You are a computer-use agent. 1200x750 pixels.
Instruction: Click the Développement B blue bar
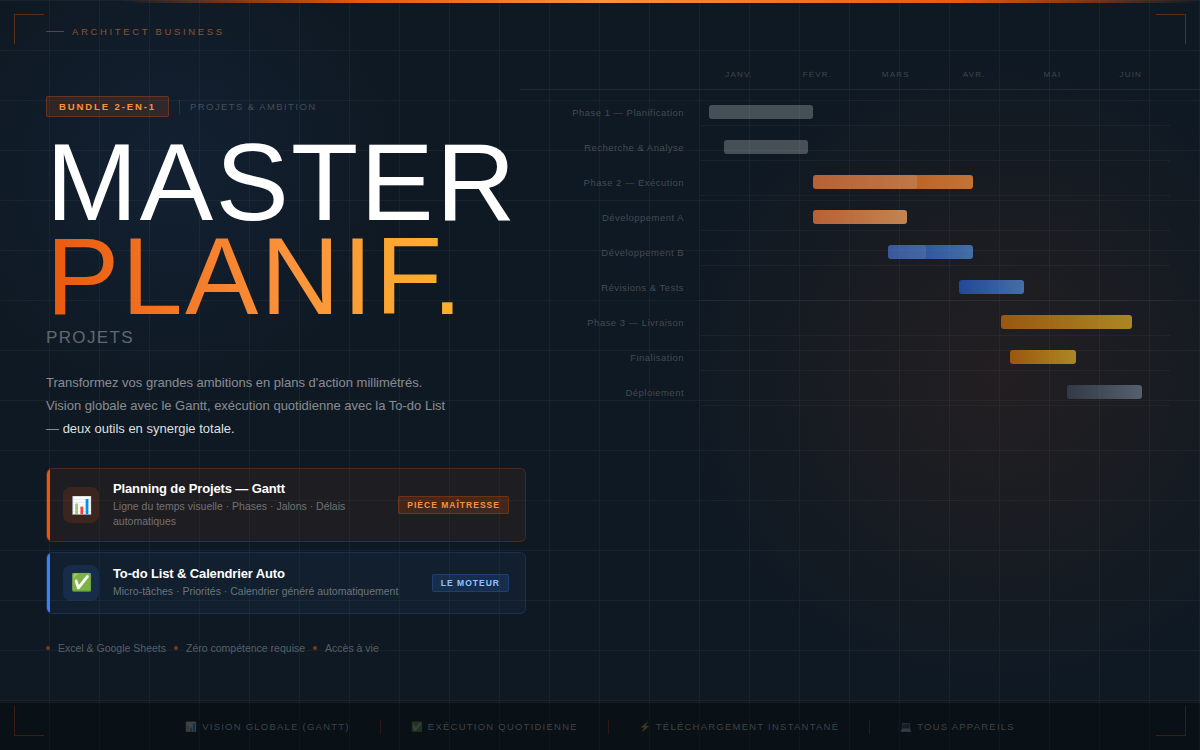point(930,252)
